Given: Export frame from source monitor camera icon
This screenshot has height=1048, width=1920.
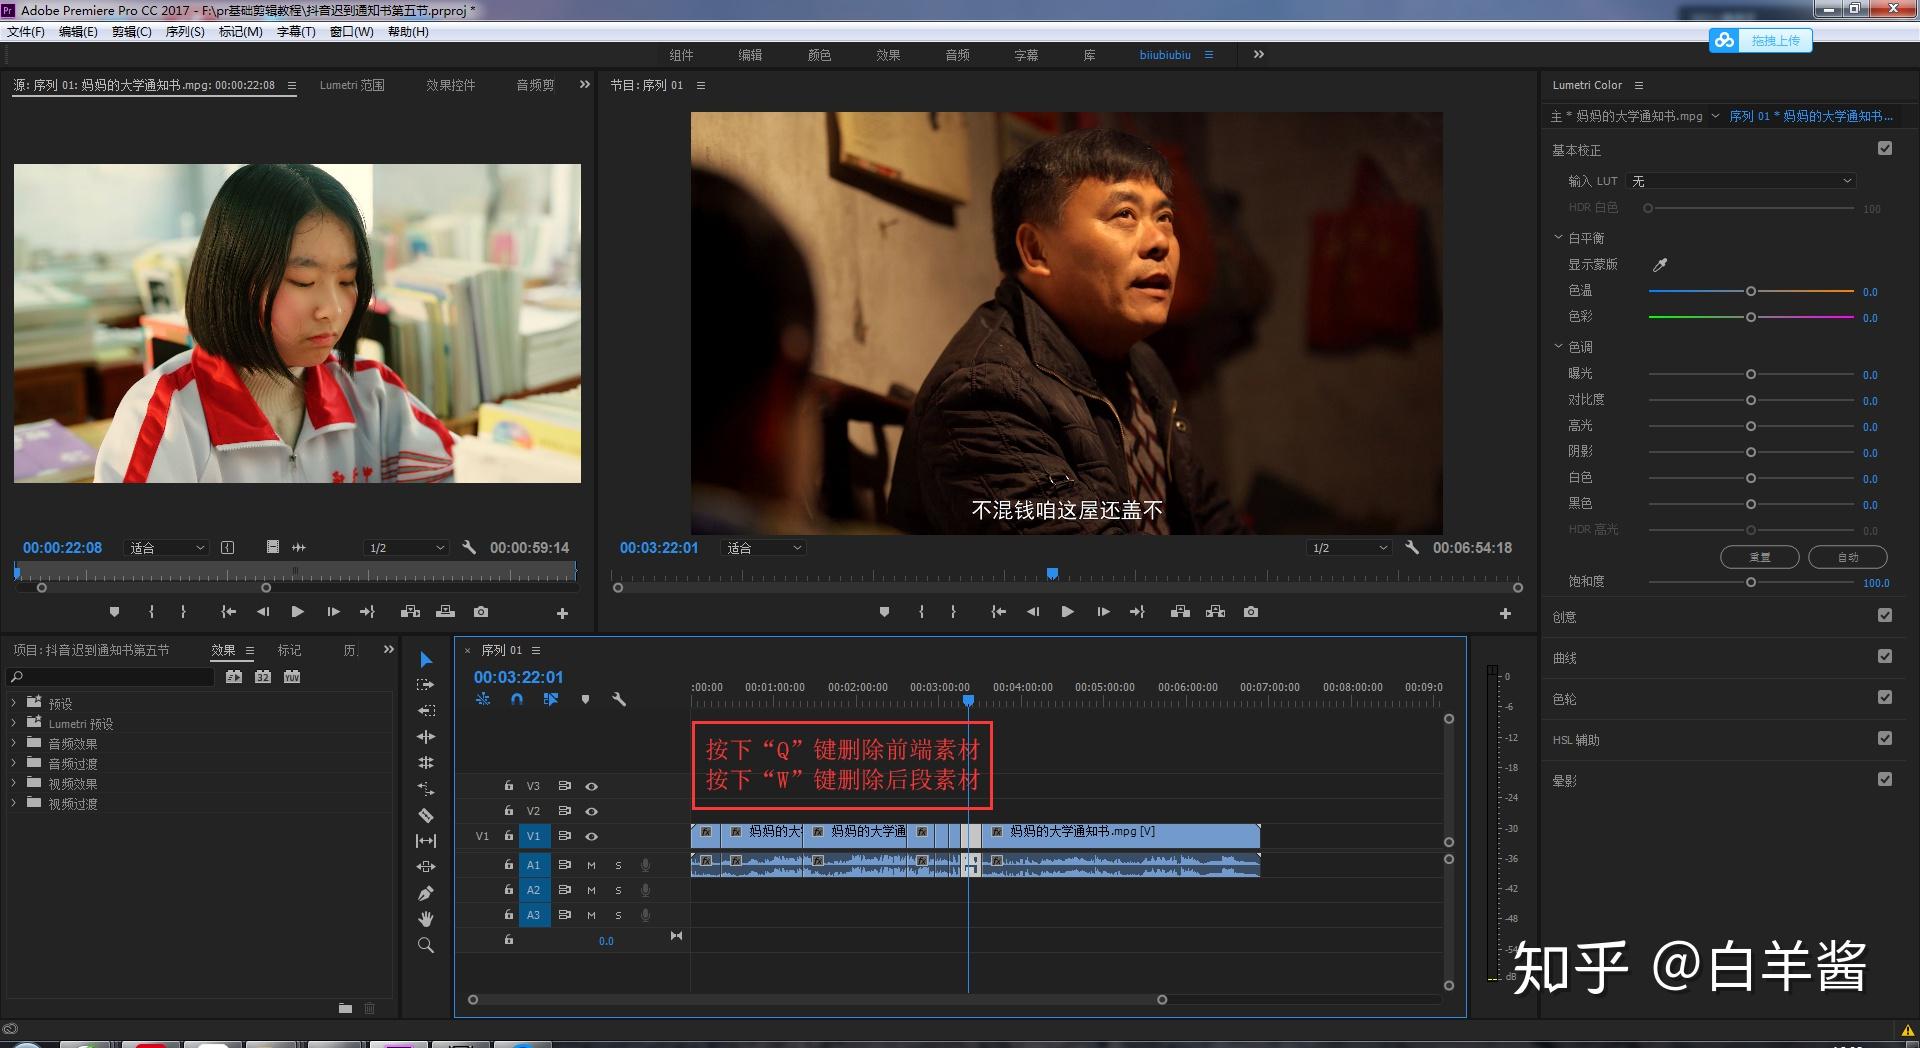Looking at the screenshot, I should click(x=481, y=612).
